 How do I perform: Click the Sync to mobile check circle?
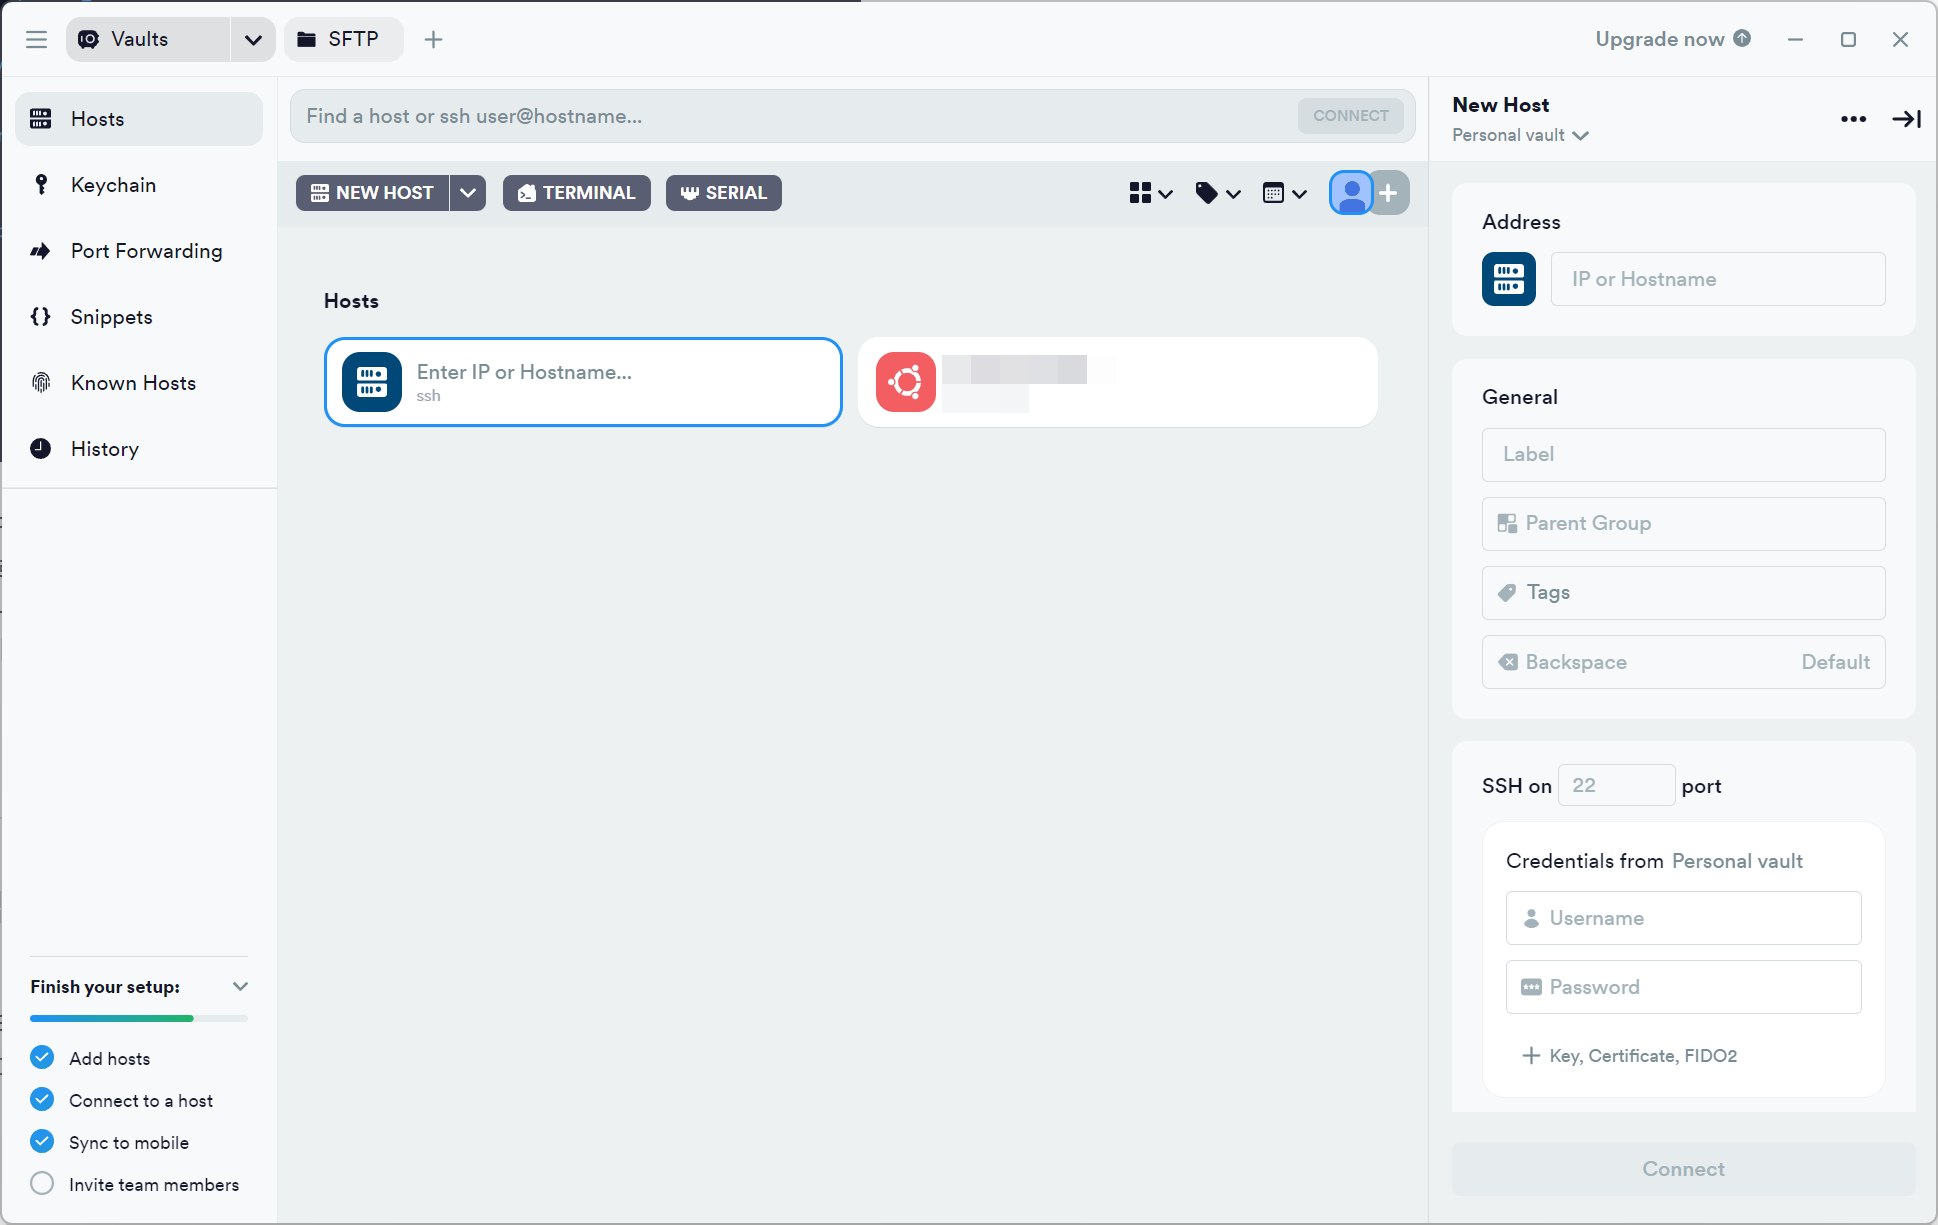(42, 1142)
